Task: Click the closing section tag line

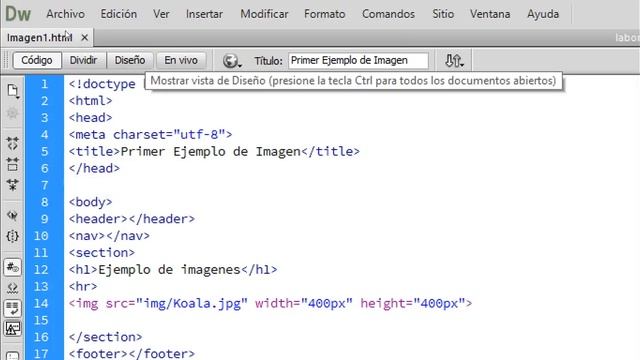Action: click(105, 337)
